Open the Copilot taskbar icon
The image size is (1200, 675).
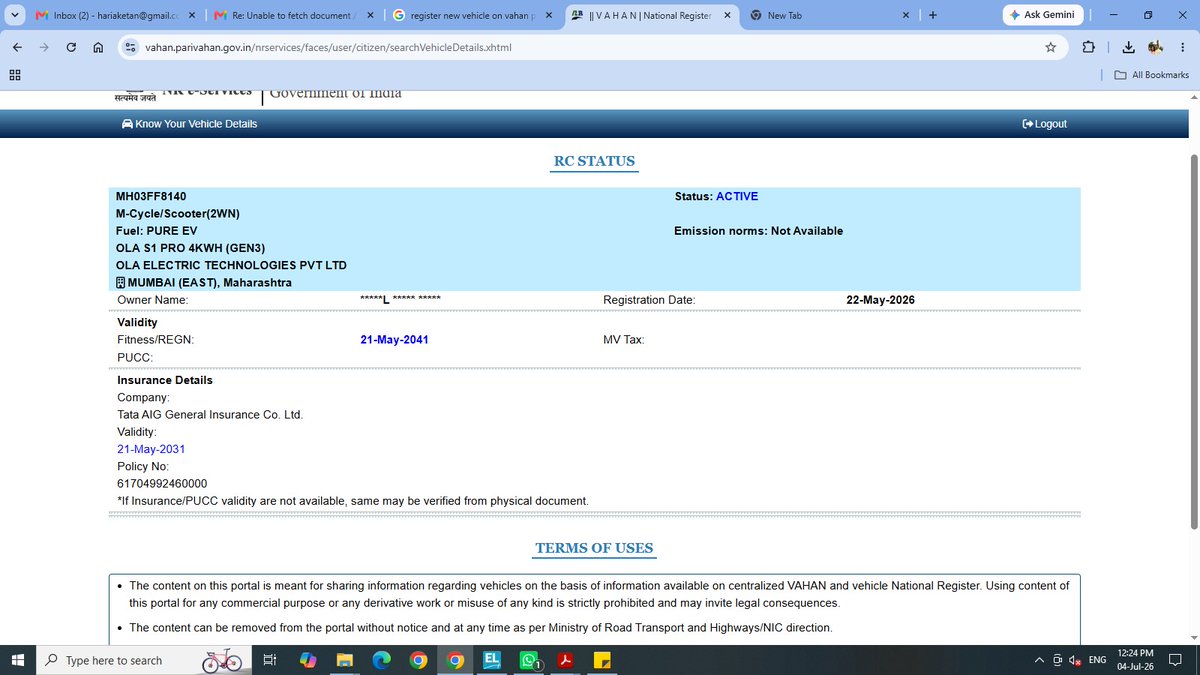click(307, 661)
